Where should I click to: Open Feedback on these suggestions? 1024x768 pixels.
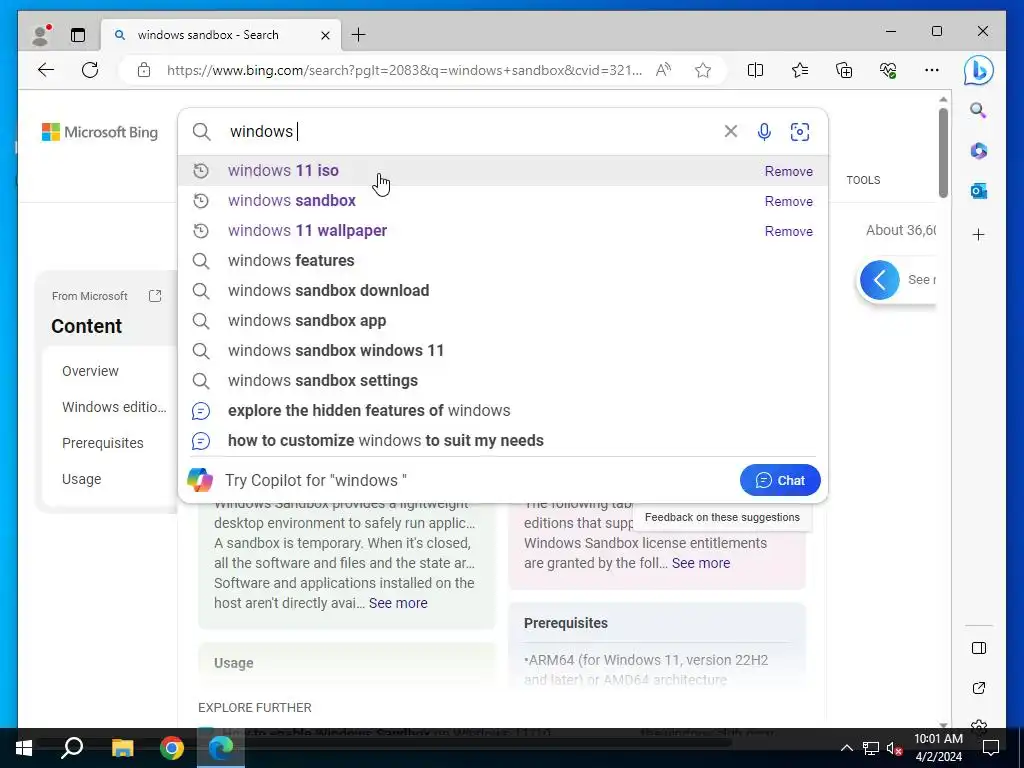pos(722,517)
